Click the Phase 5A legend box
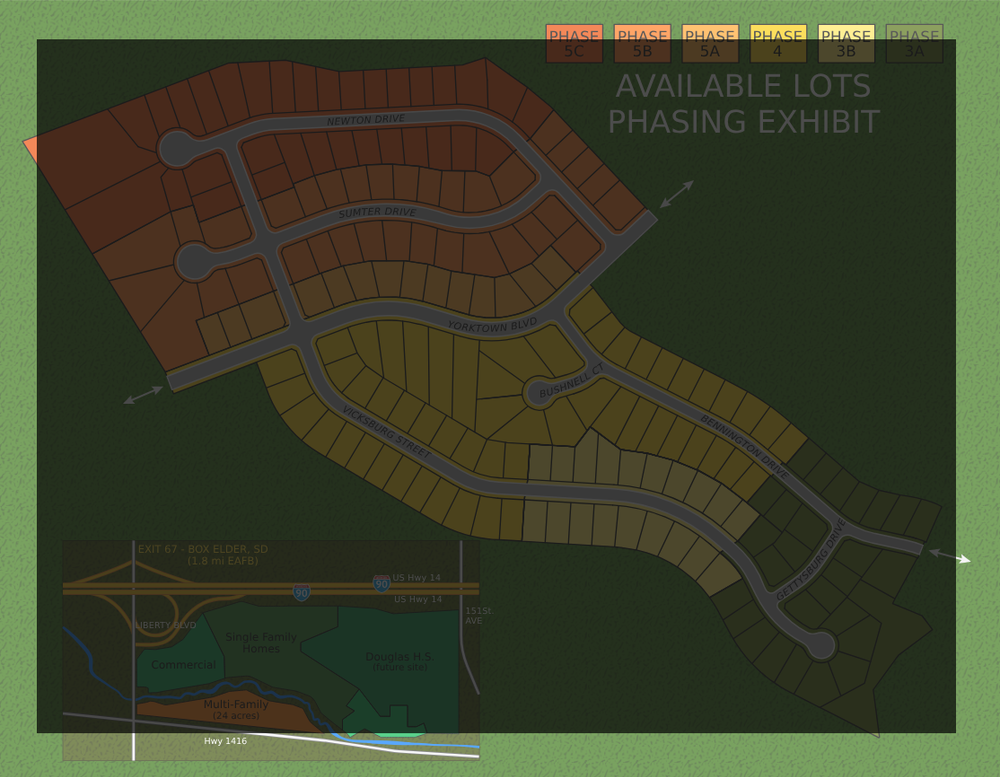 click(710, 43)
